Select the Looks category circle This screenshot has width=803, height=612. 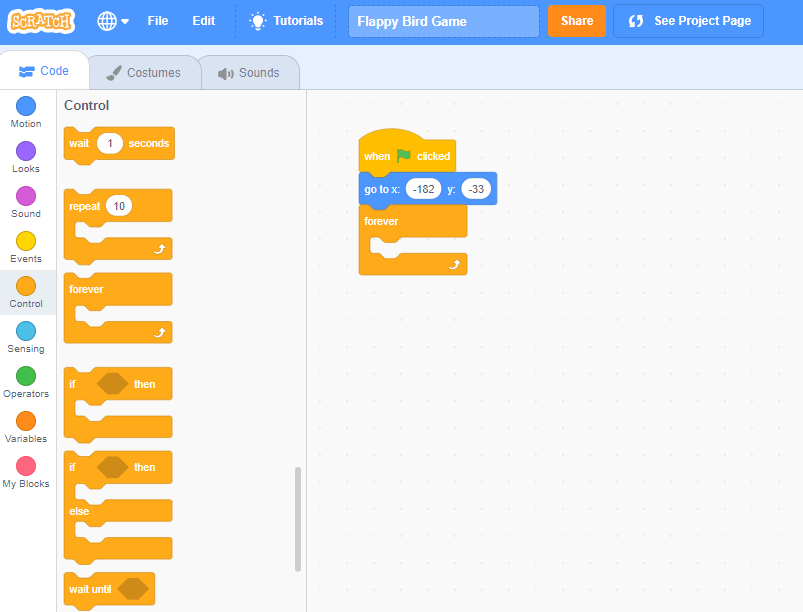pos(26,151)
